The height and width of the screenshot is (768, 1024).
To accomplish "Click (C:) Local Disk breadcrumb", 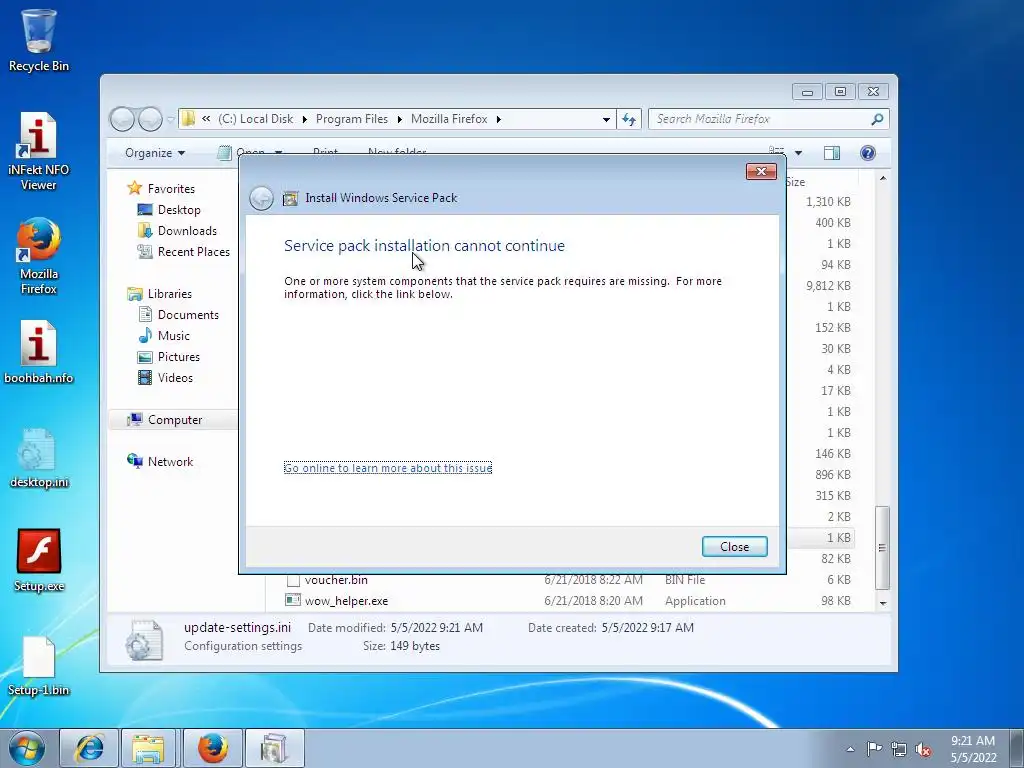I will (255, 119).
